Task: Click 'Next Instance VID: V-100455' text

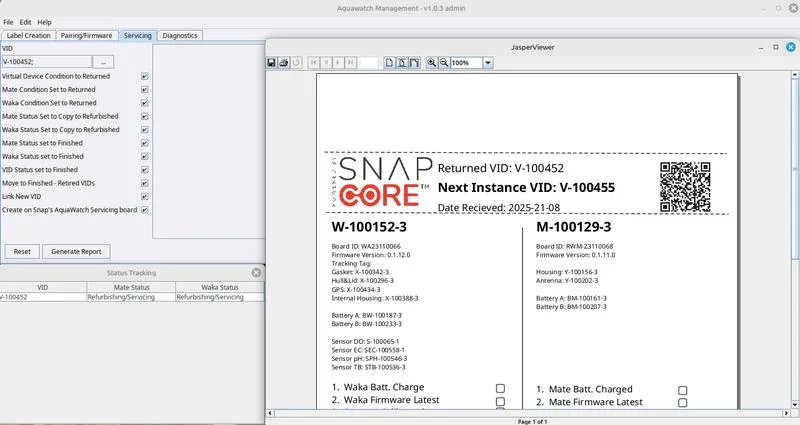Action: click(526, 188)
